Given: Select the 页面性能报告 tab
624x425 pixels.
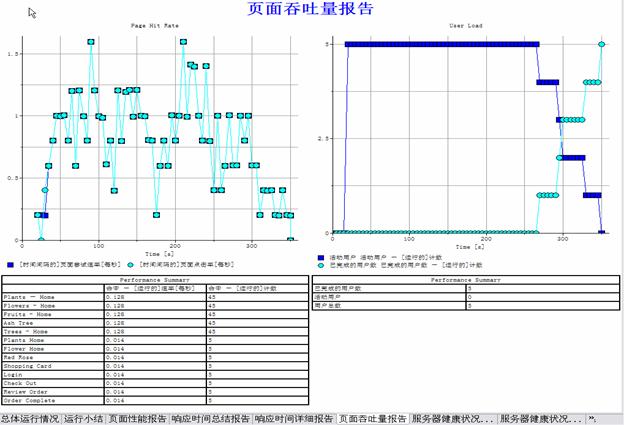Looking at the screenshot, I should (137, 418).
